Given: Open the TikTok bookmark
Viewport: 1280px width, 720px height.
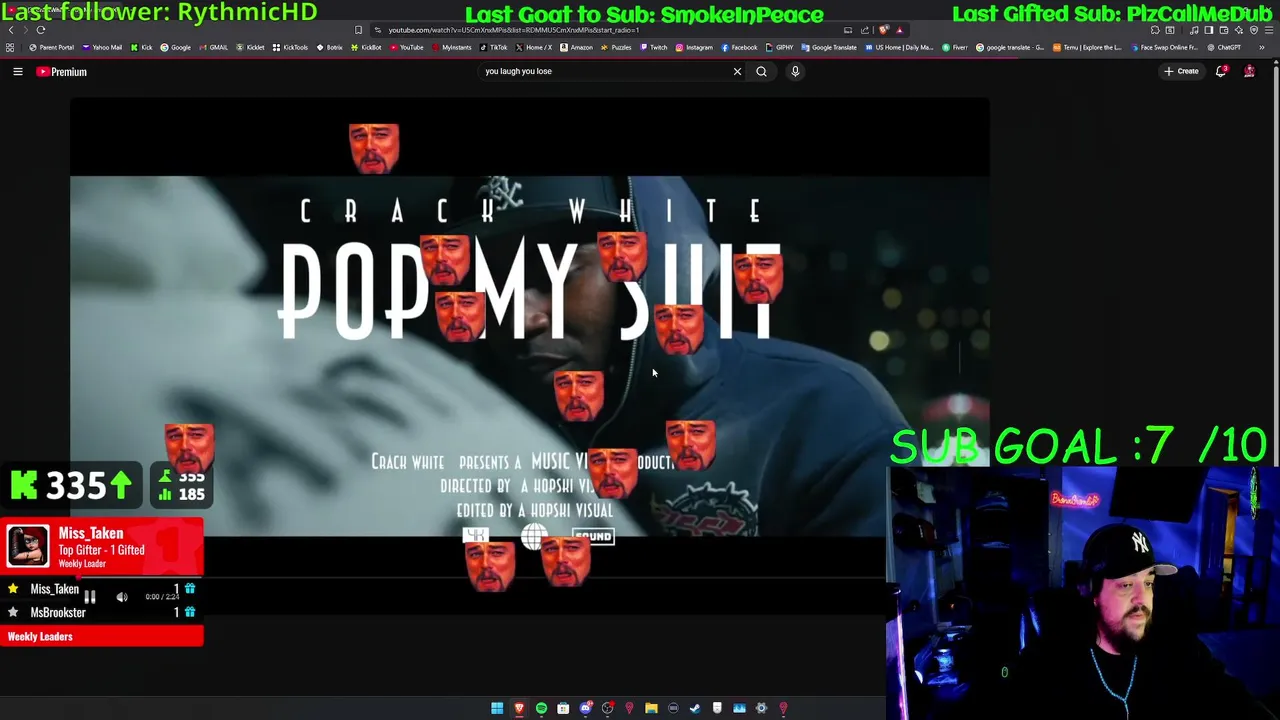Looking at the screenshot, I should pyautogui.click(x=493, y=47).
